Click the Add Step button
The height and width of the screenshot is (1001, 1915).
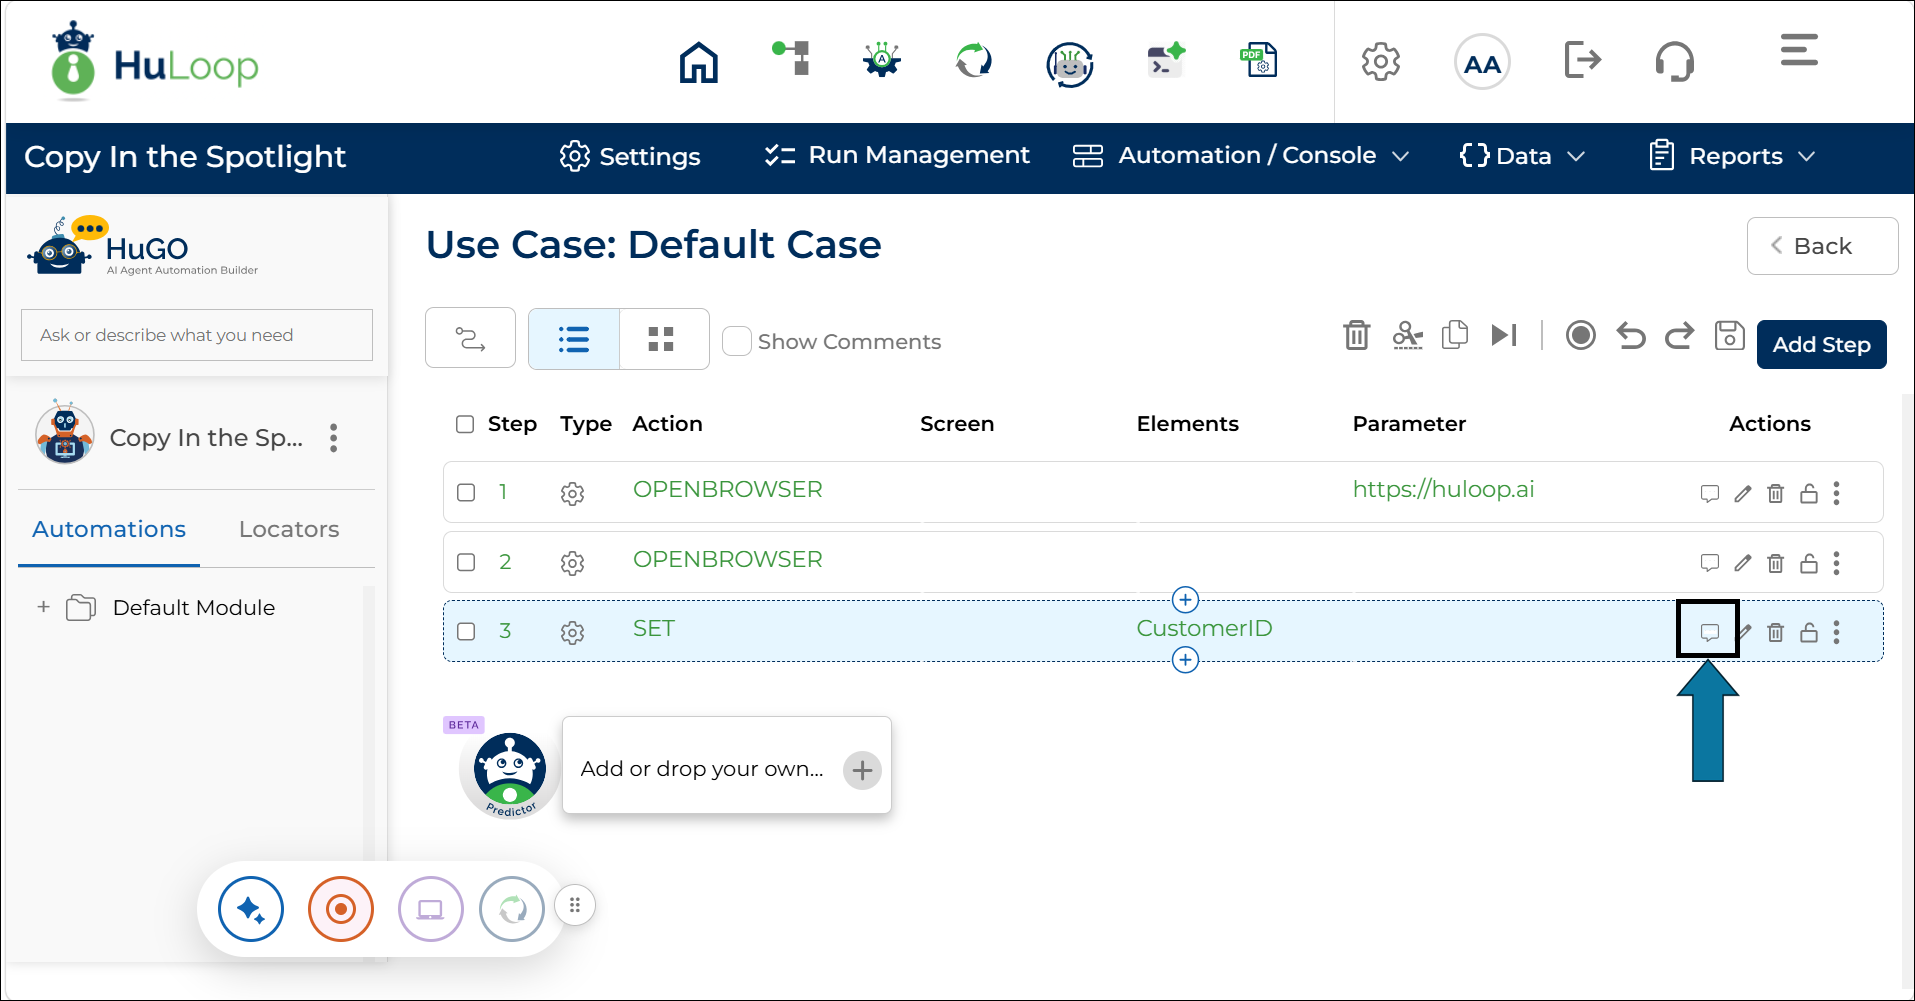[1821, 344]
